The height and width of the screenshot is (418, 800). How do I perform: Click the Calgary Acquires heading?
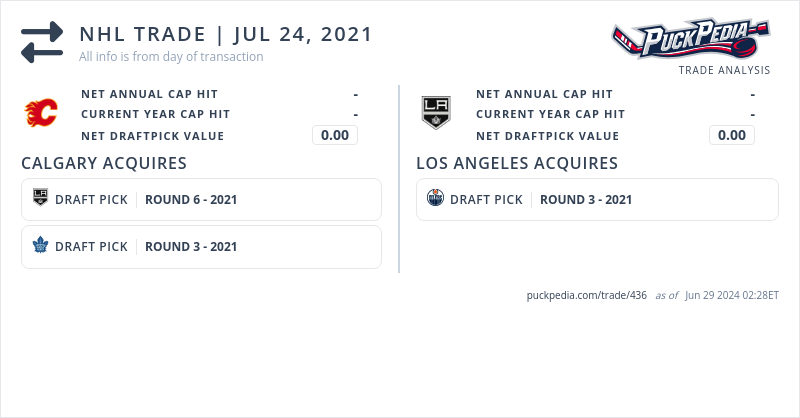[x=104, y=163]
